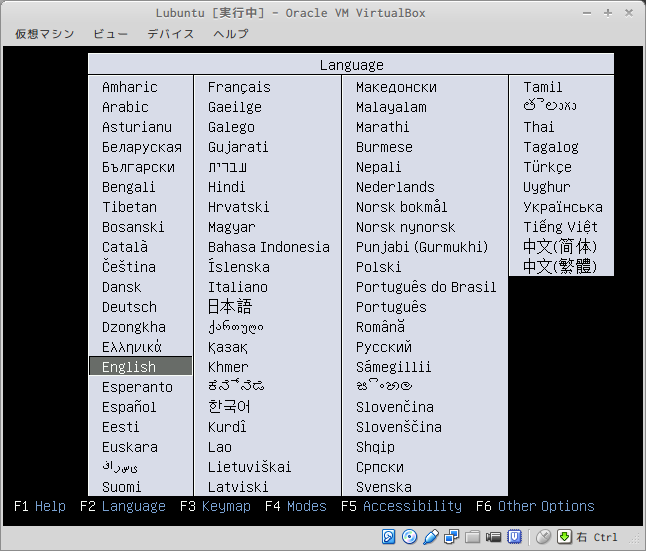Pick Norsk bokmål language
646x551 pixels.
pos(402,207)
